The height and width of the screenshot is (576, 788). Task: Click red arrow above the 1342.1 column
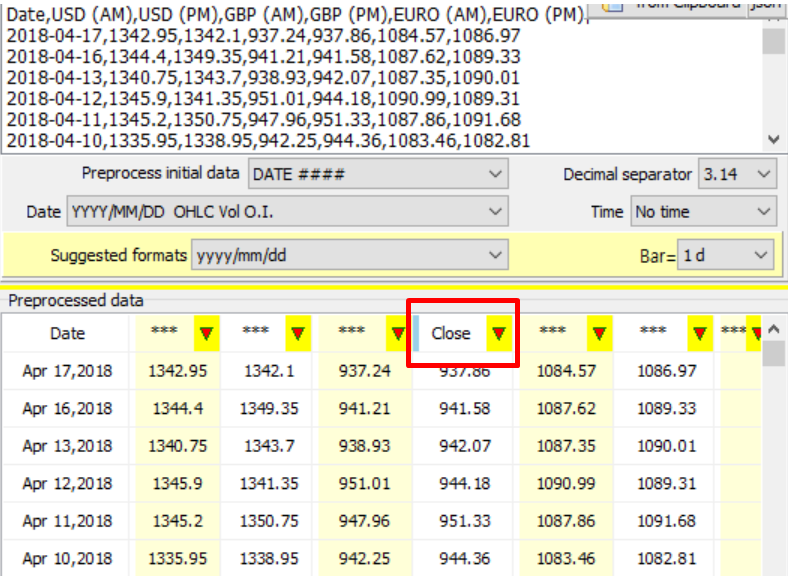[x=298, y=334]
